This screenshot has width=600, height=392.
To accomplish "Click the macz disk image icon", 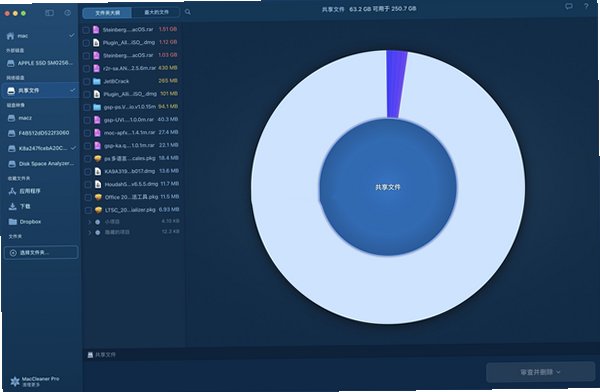I will 12,118.
